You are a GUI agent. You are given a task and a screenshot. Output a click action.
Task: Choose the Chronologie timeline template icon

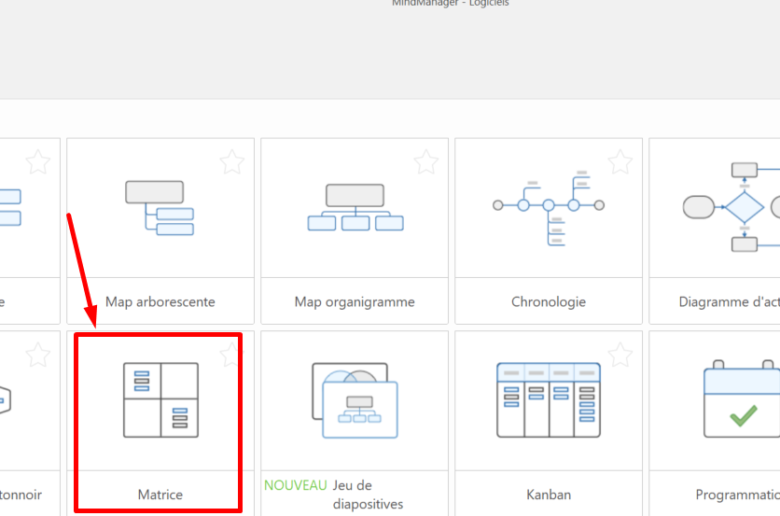tap(549, 207)
